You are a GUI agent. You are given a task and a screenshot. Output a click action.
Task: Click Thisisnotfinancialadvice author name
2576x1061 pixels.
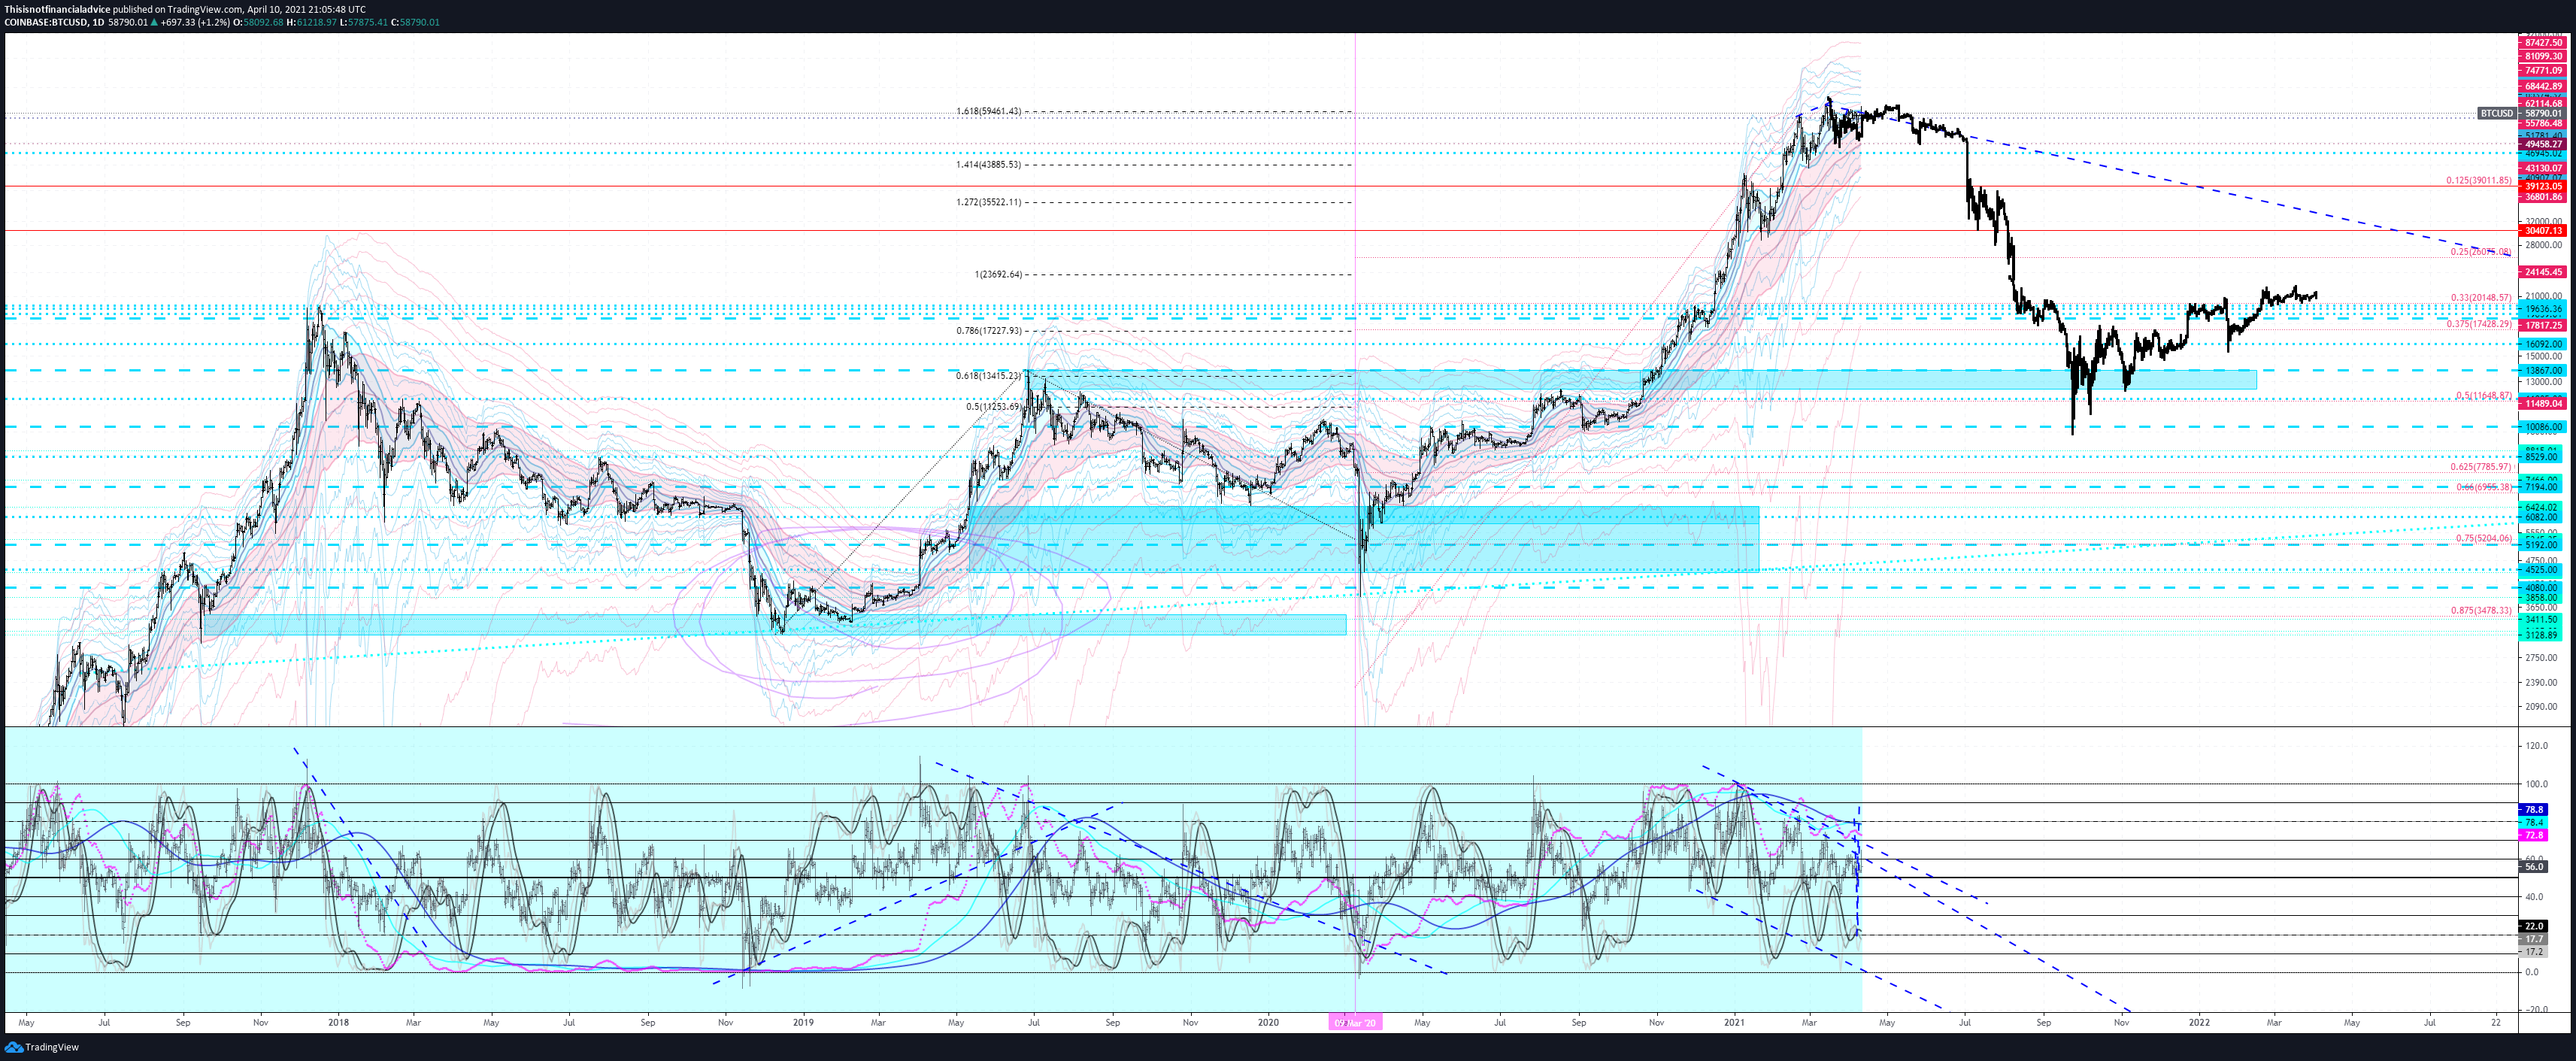click(58, 9)
